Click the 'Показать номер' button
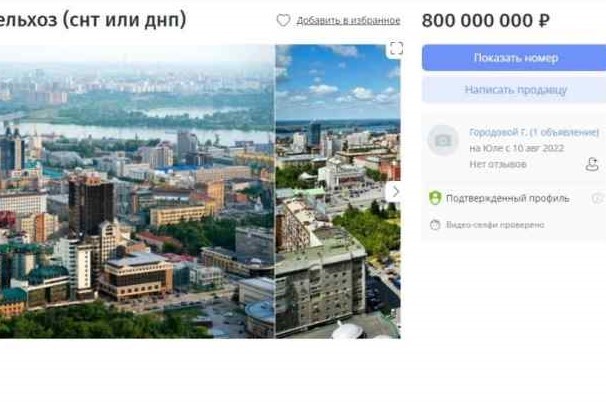The height and width of the screenshot is (404, 606). [516, 58]
